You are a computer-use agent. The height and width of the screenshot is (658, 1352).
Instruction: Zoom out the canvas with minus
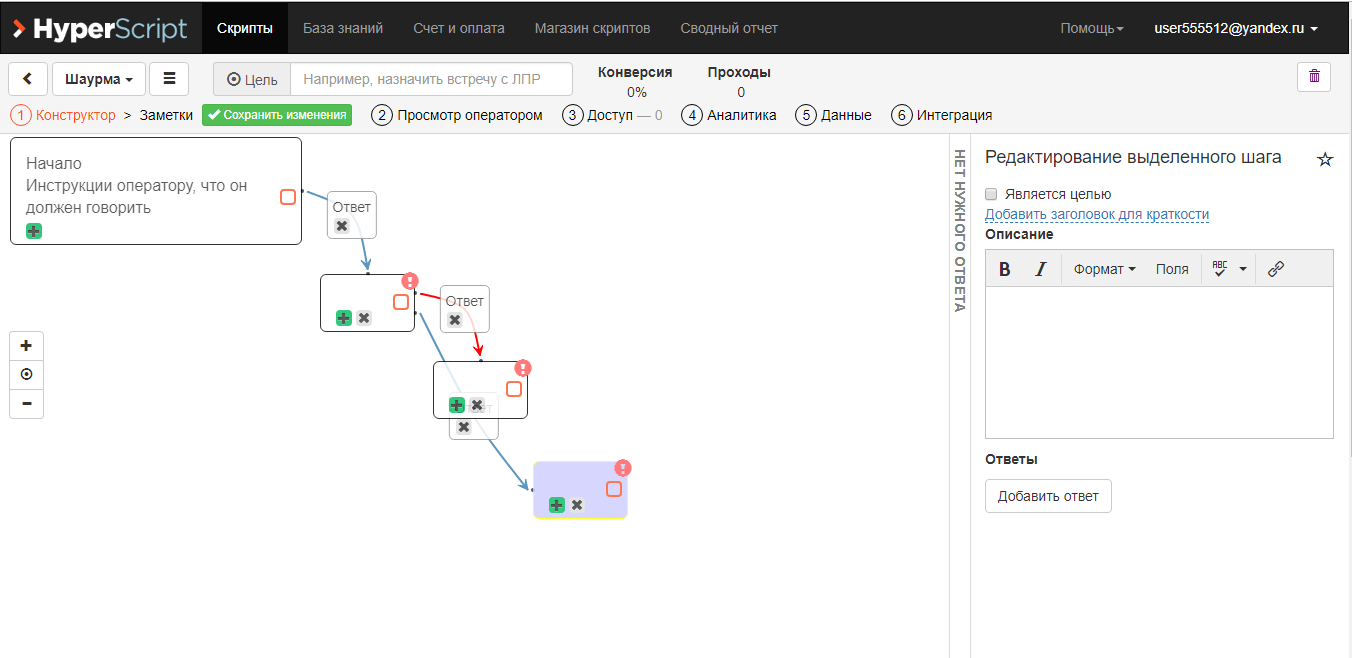pyautogui.click(x=26, y=403)
